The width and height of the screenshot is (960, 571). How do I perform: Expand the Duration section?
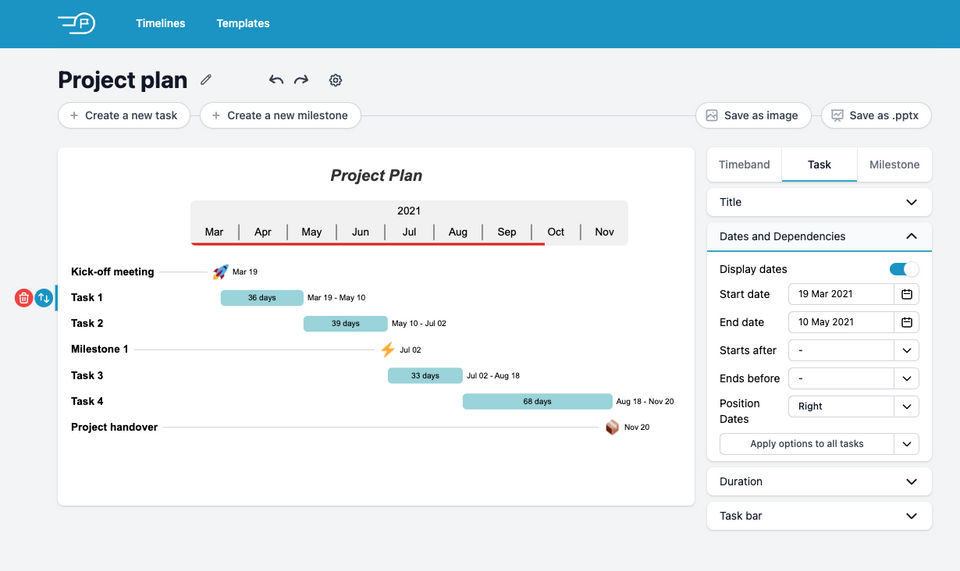[819, 482]
